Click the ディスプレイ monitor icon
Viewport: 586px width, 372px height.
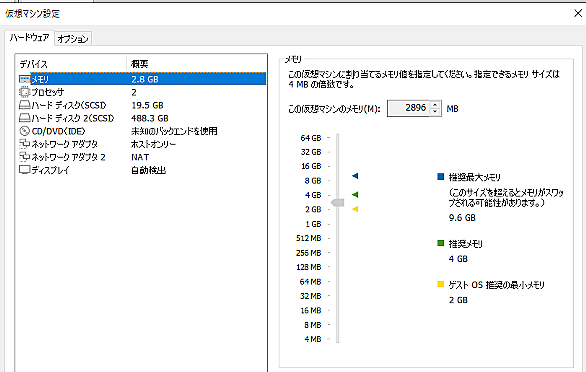coord(25,170)
